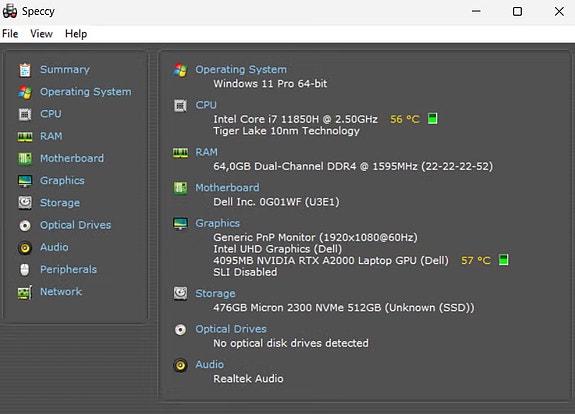Open the Storage heading link in summary pane

[215, 293]
